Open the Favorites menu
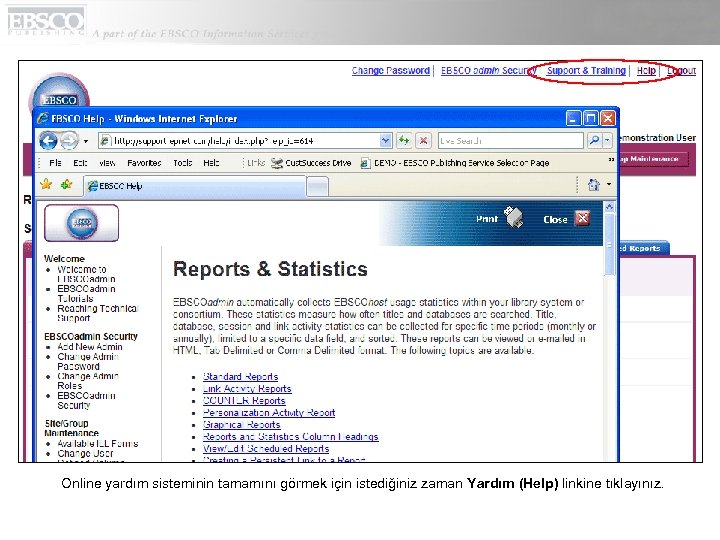Image resolution: width=720 pixels, height=540 pixels. [144, 163]
